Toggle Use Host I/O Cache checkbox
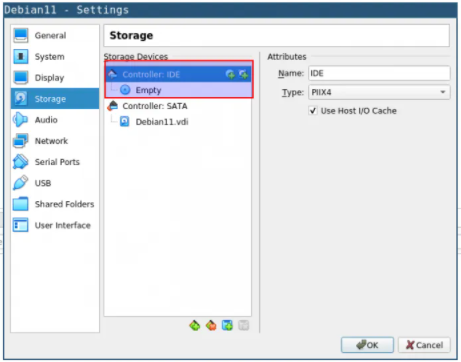This screenshot has width=461, height=362. (313, 111)
